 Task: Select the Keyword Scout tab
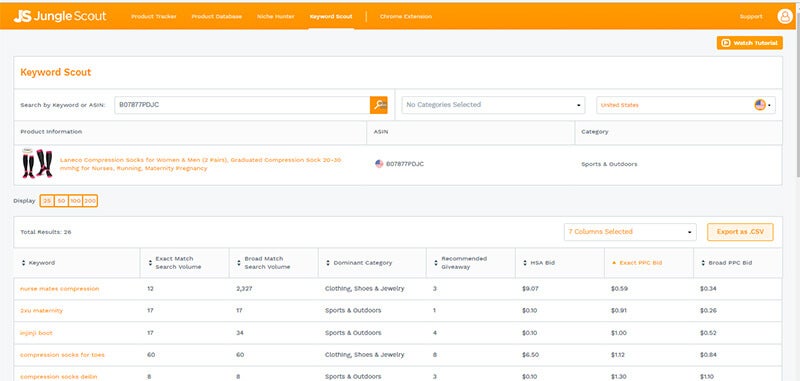point(331,16)
